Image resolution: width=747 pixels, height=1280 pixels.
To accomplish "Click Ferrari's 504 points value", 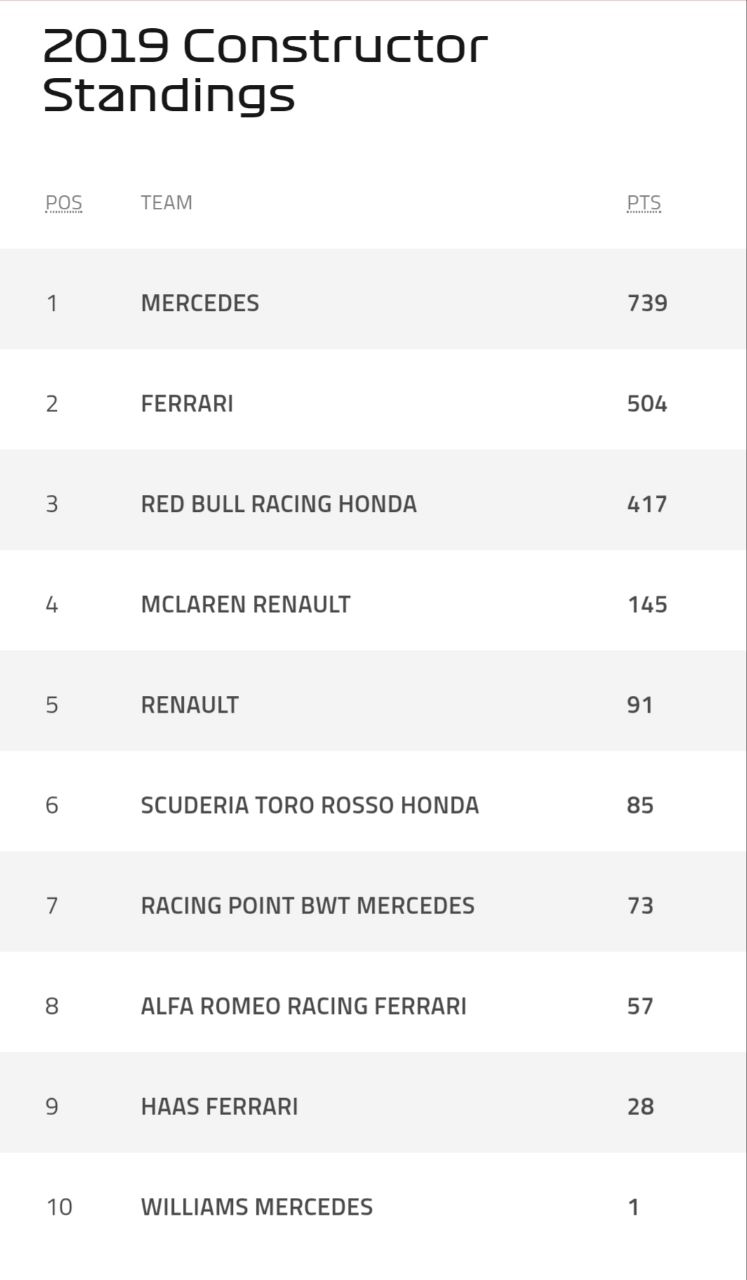I will pos(647,404).
